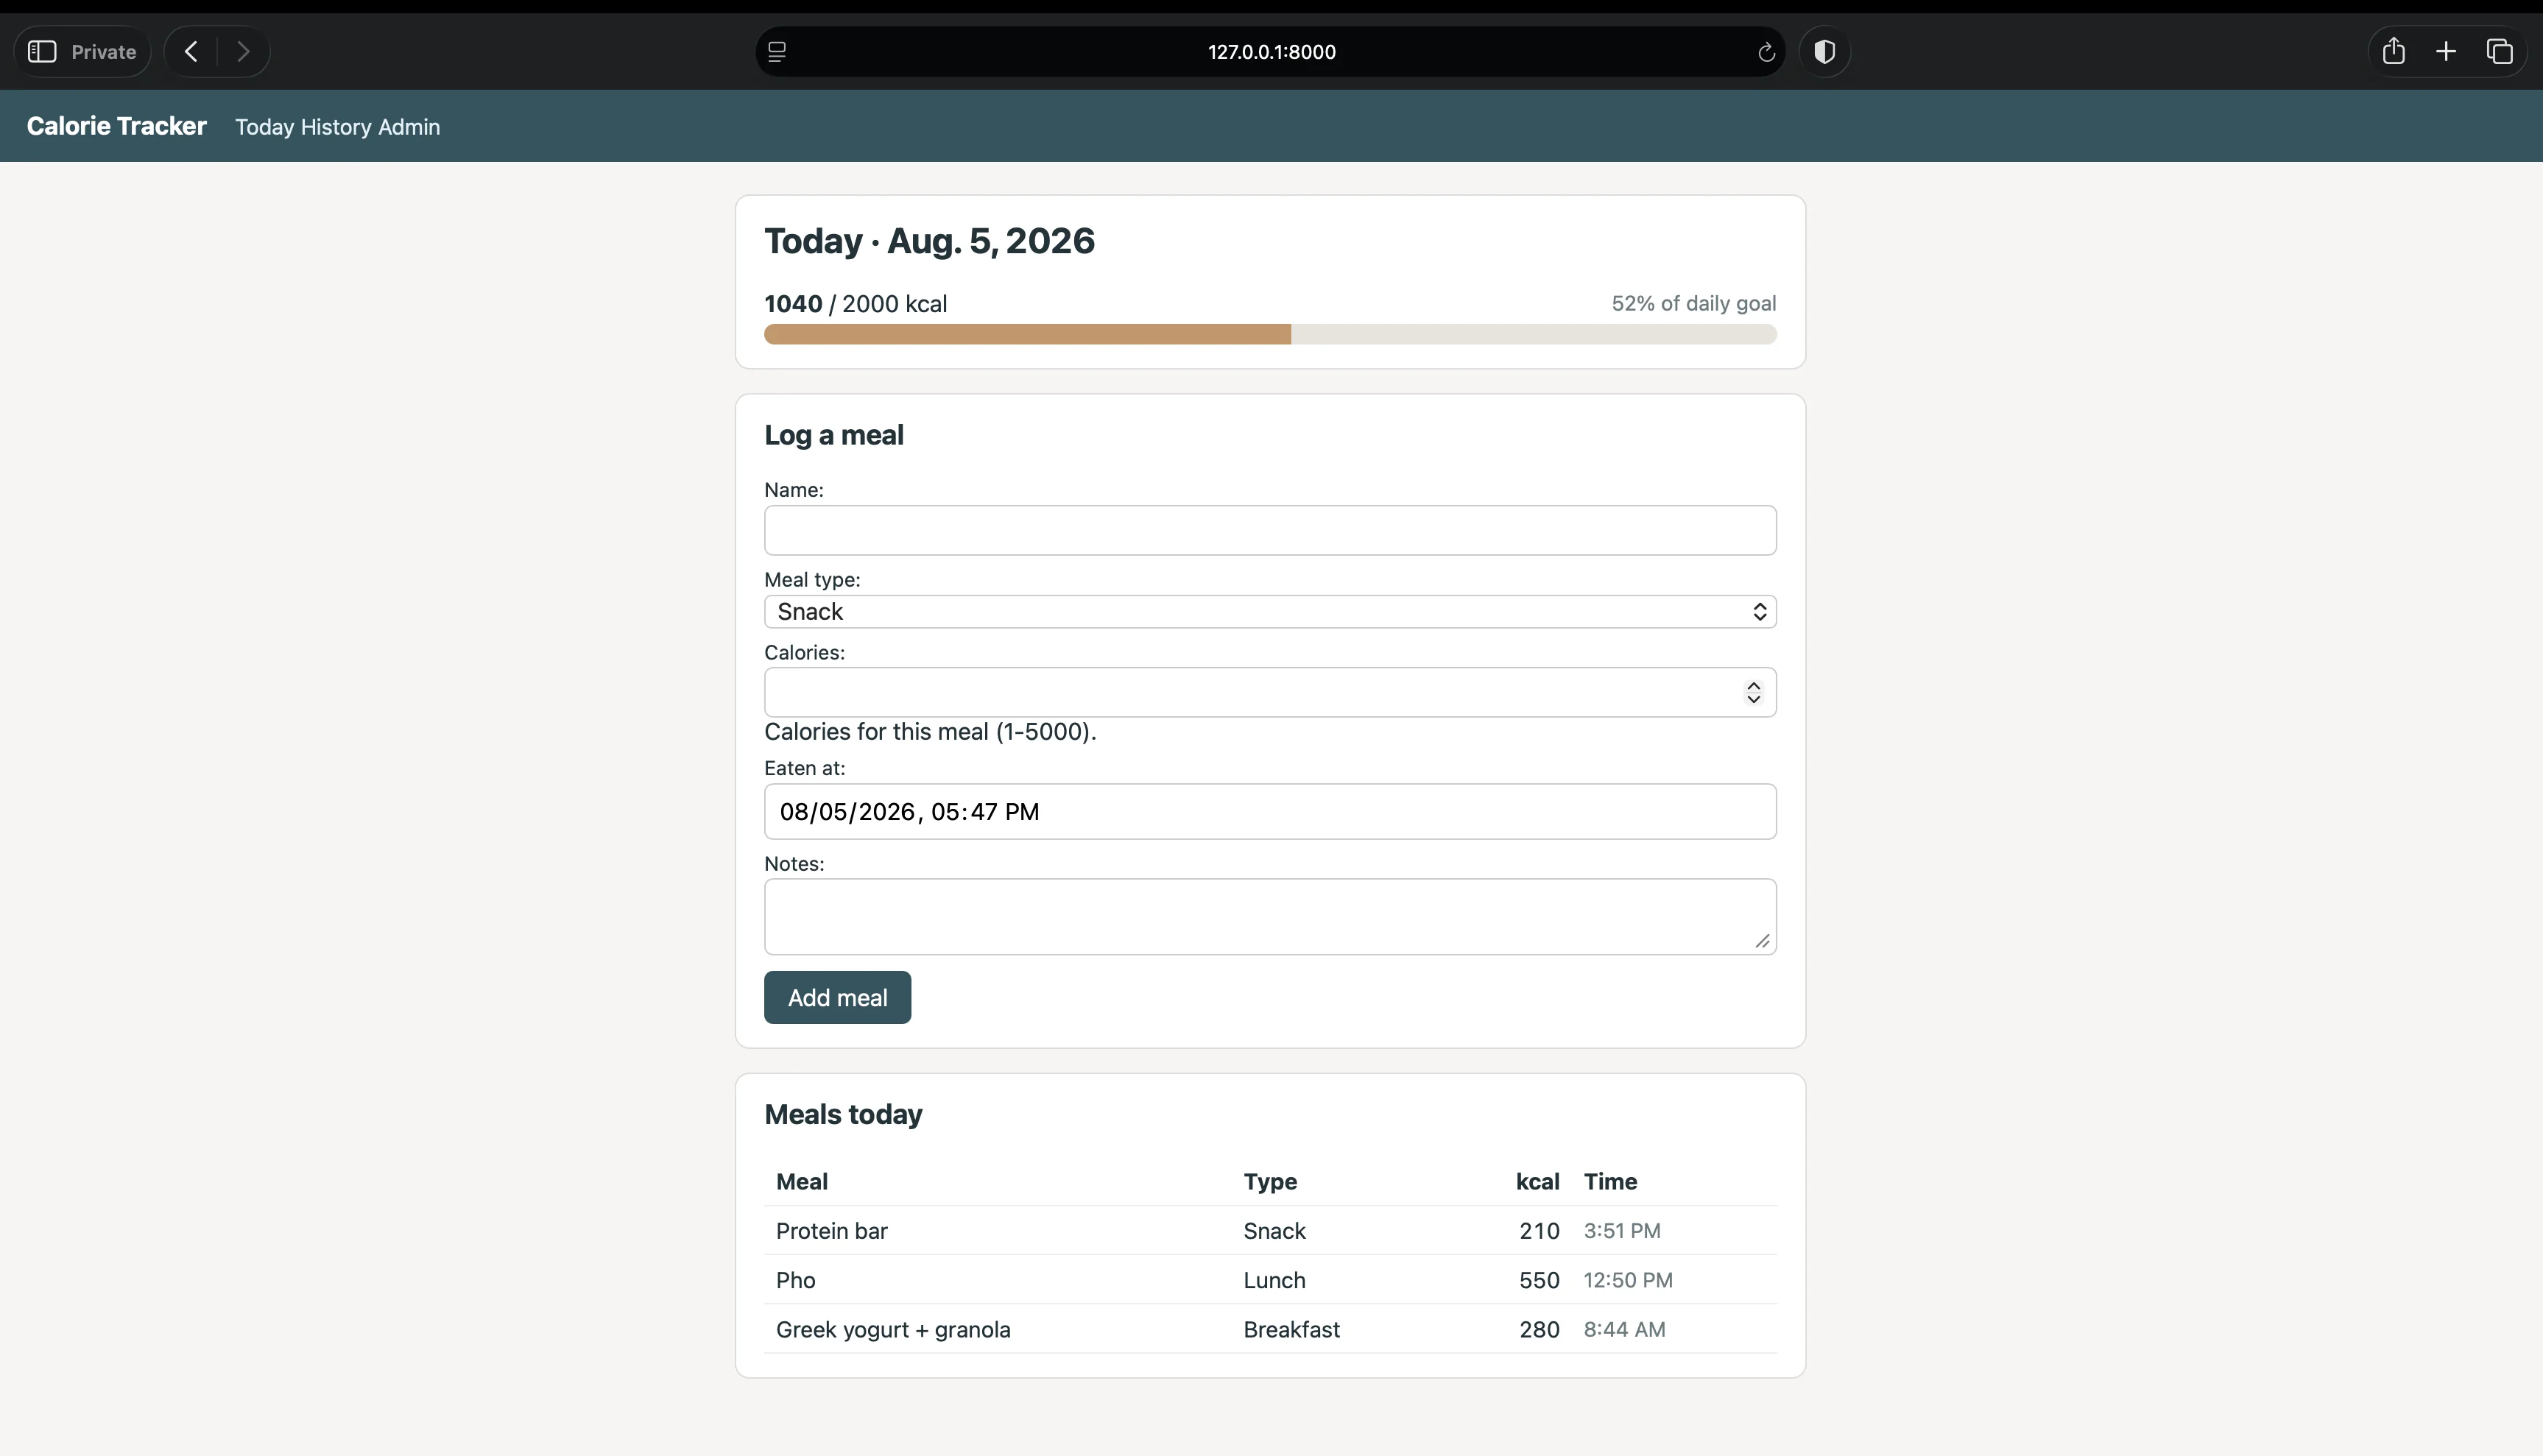Open the Today nav link
2543x1456 pixels.
pyautogui.click(x=264, y=127)
